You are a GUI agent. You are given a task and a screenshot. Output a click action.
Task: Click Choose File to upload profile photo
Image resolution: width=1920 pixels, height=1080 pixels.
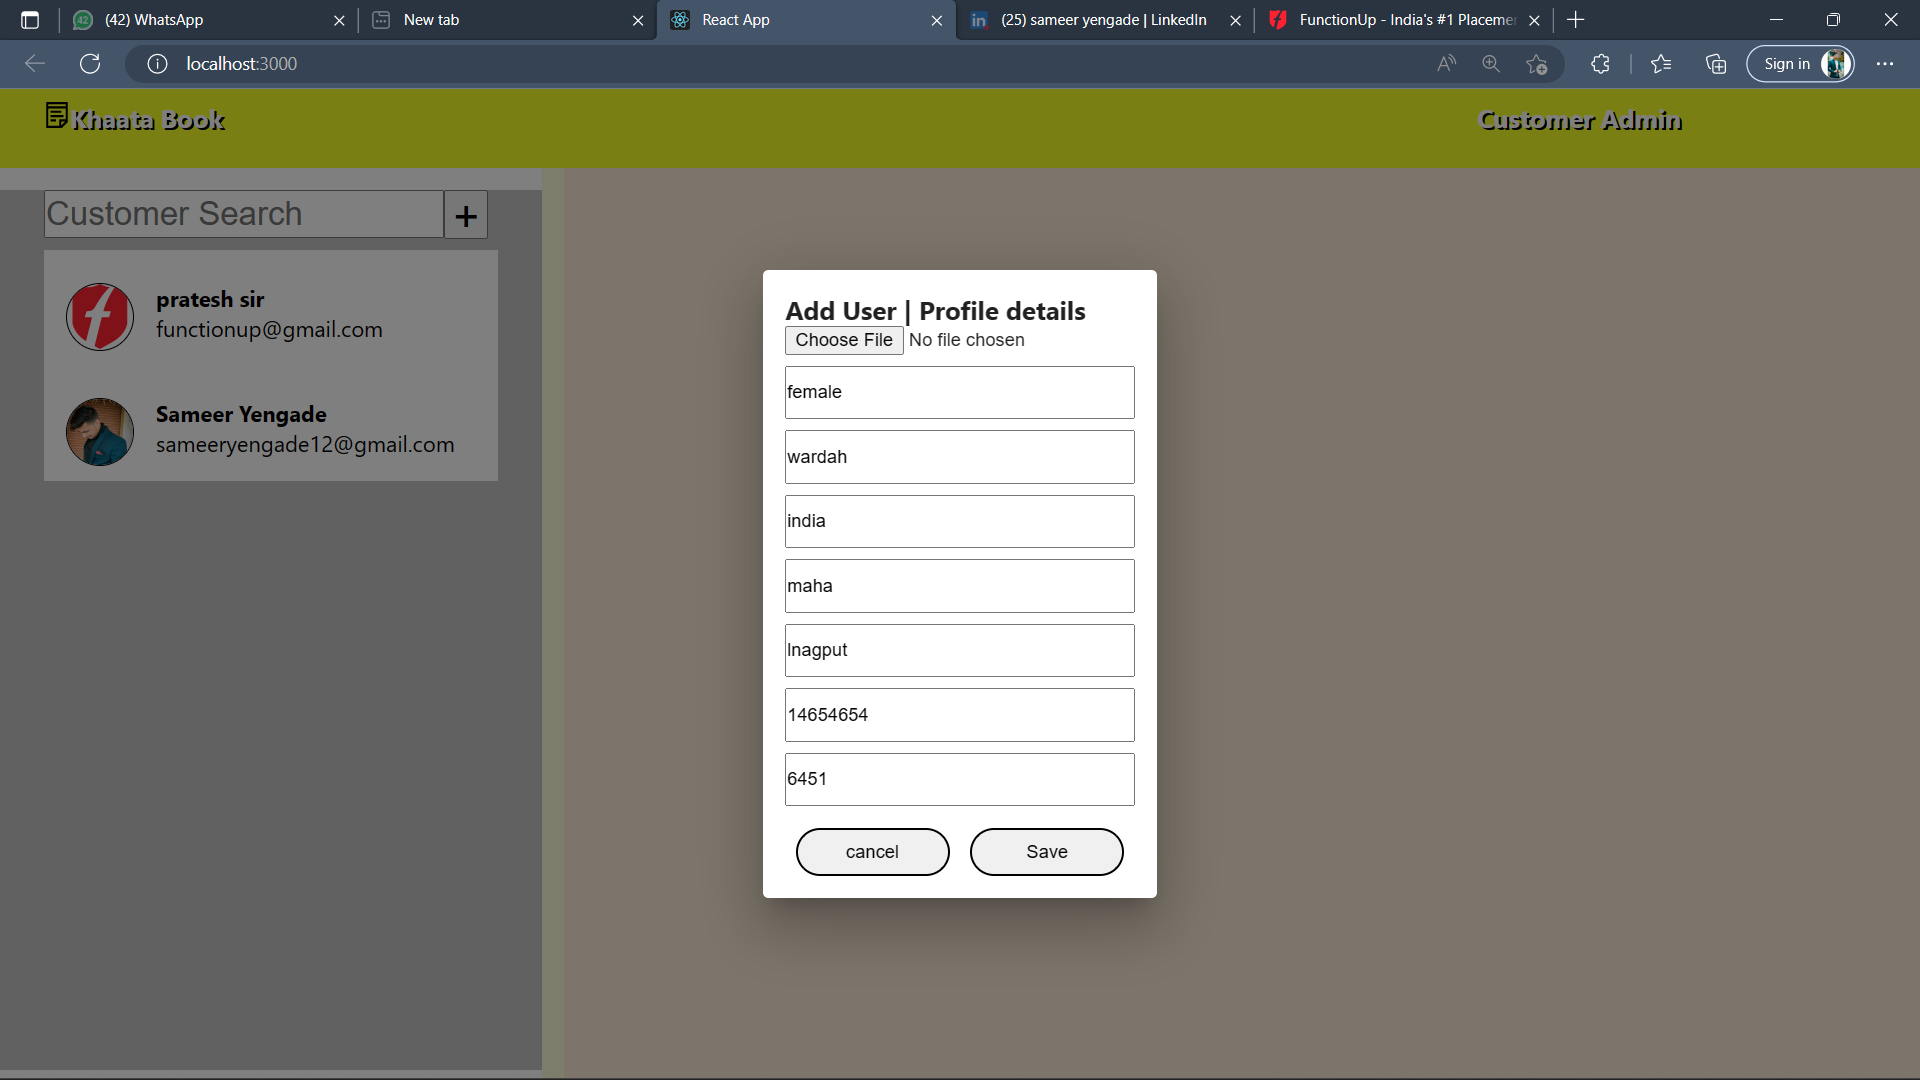click(x=844, y=340)
